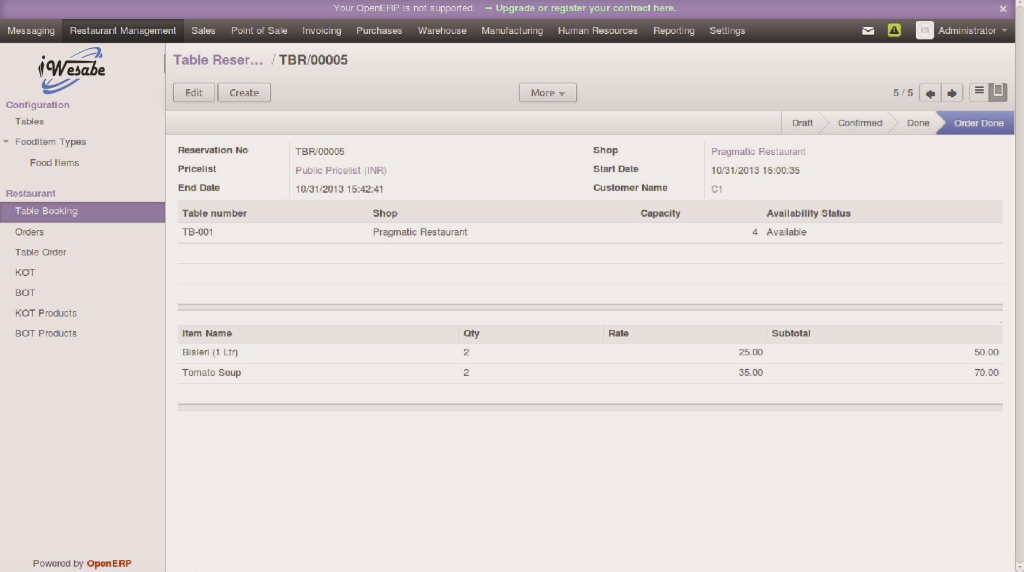Click the Create button

click(244, 93)
